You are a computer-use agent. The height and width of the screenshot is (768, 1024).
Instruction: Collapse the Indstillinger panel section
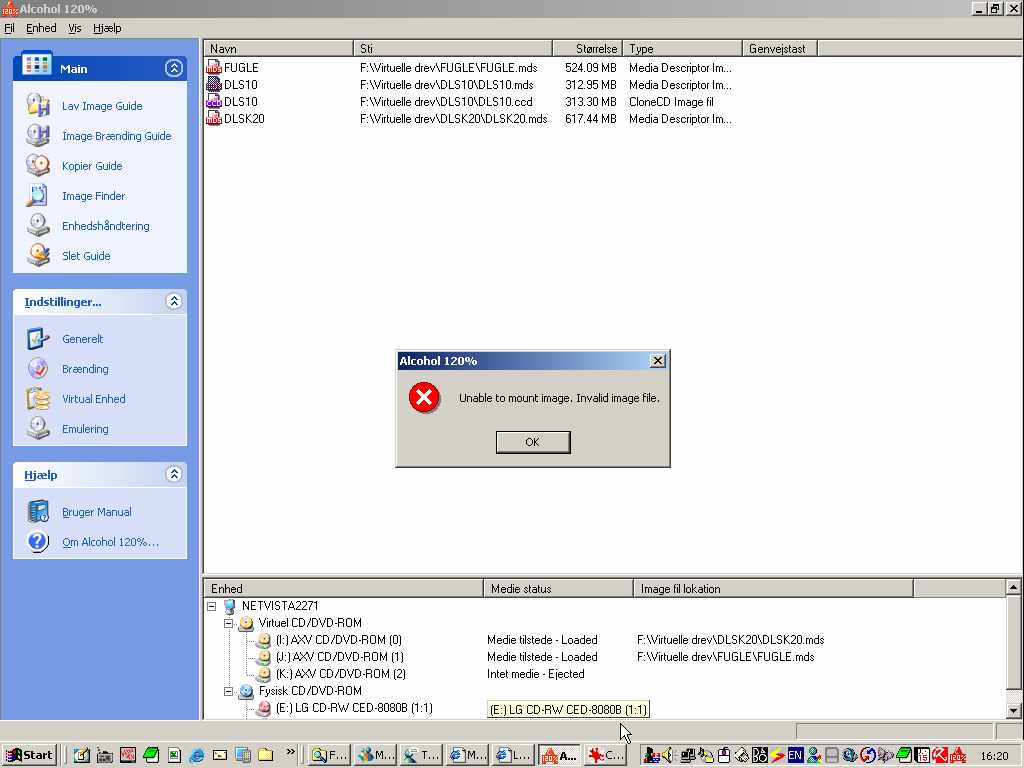click(174, 301)
